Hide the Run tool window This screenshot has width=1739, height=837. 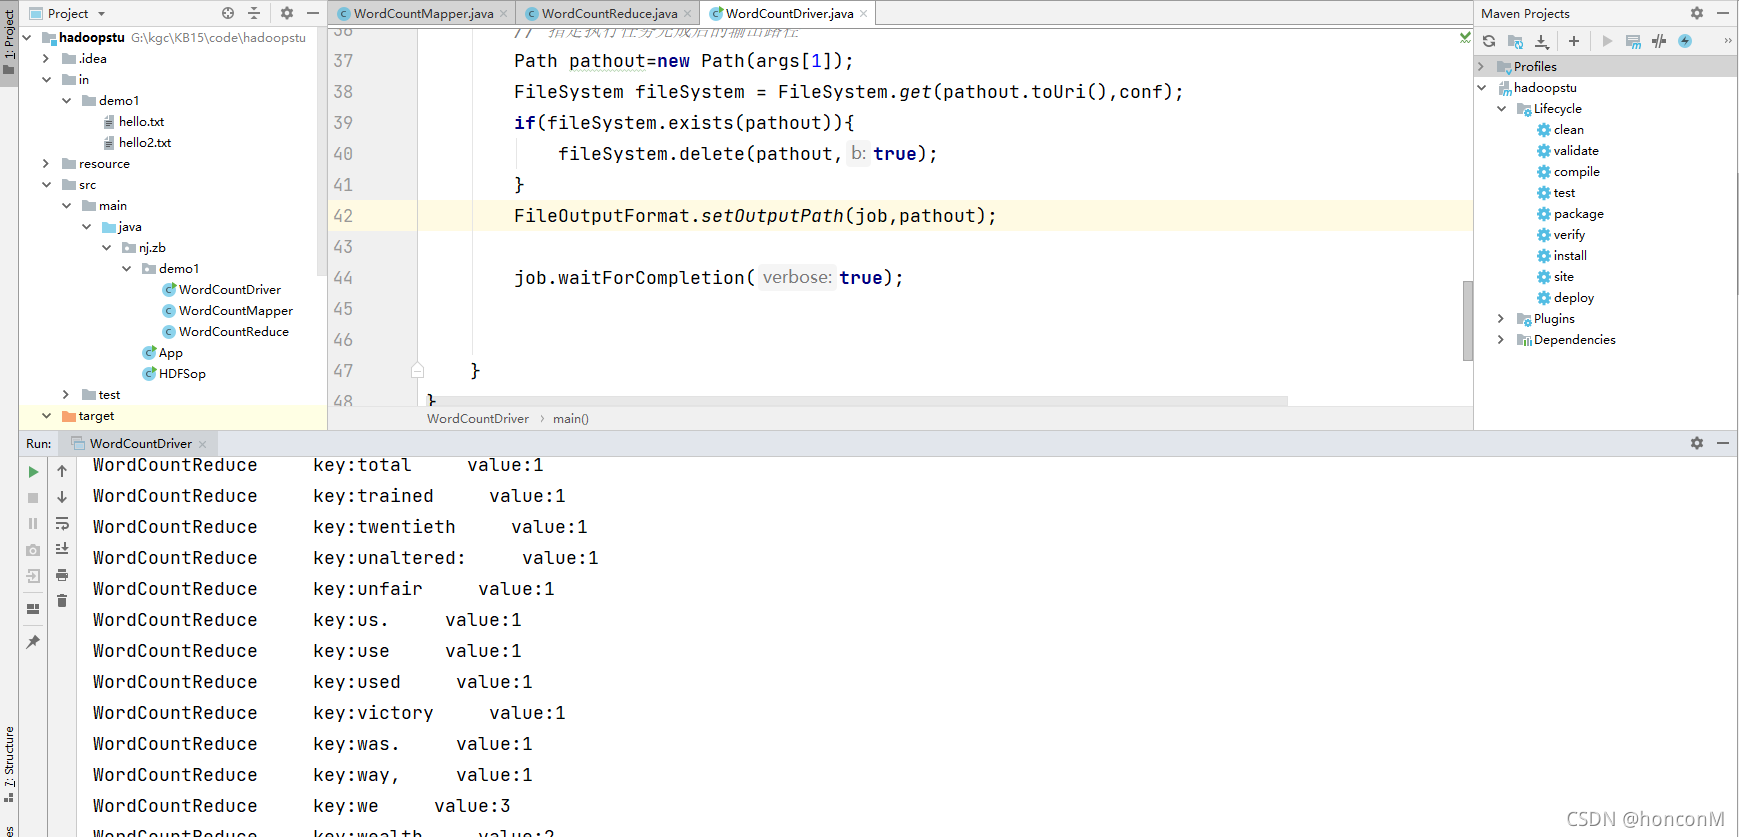[x=1723, y=443]
